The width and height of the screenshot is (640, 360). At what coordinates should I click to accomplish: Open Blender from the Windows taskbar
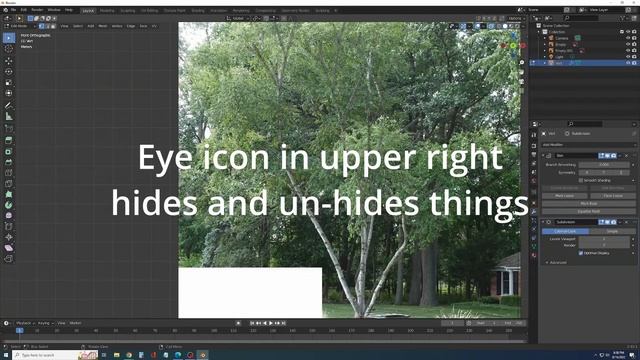click(203, 355)
